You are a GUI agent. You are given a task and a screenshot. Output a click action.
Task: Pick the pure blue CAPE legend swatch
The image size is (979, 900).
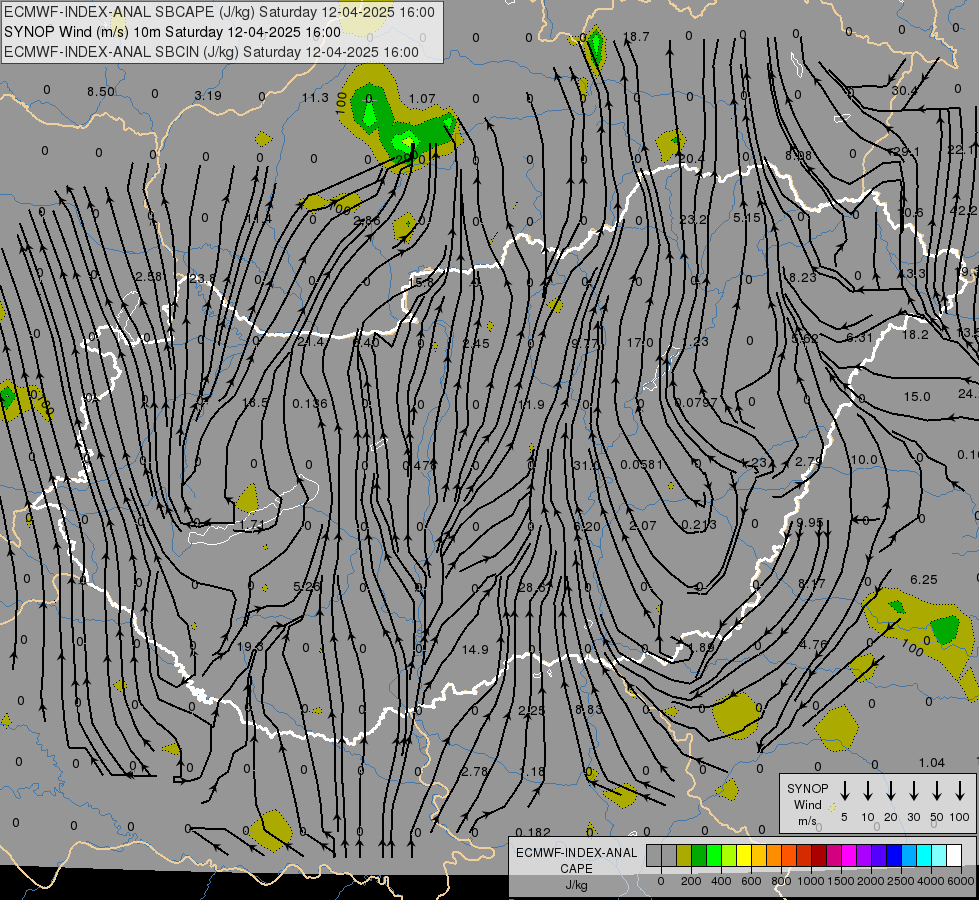point(893,856)
